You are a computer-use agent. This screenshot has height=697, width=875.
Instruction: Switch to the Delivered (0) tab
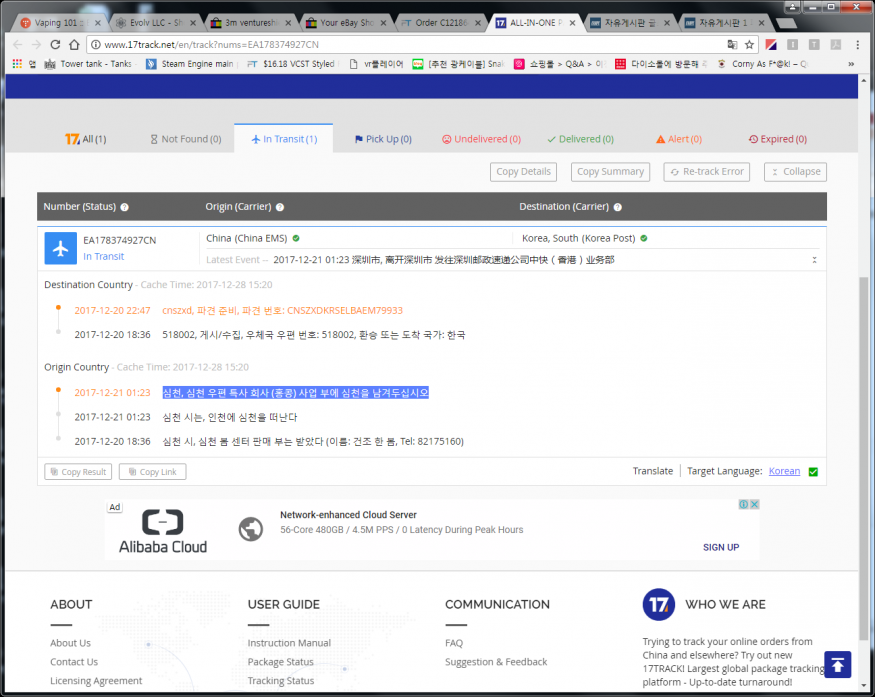point(580,139)
